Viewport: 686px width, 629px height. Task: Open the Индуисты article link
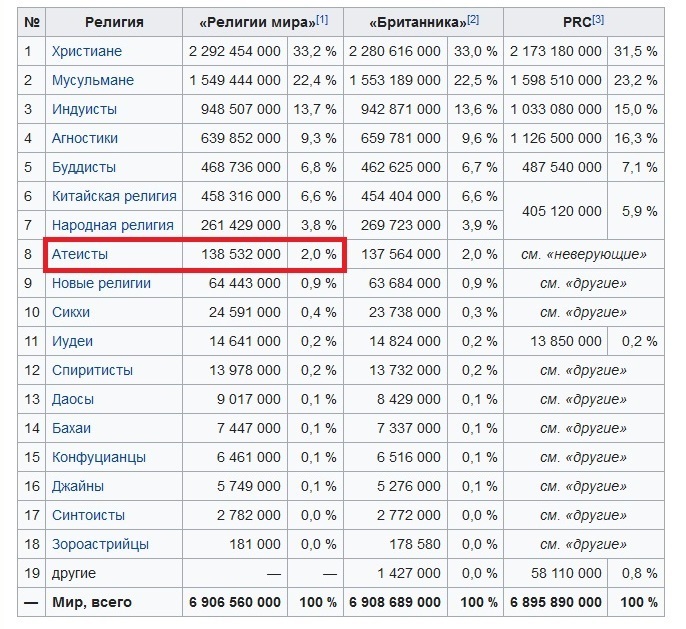tap(84, 109)
